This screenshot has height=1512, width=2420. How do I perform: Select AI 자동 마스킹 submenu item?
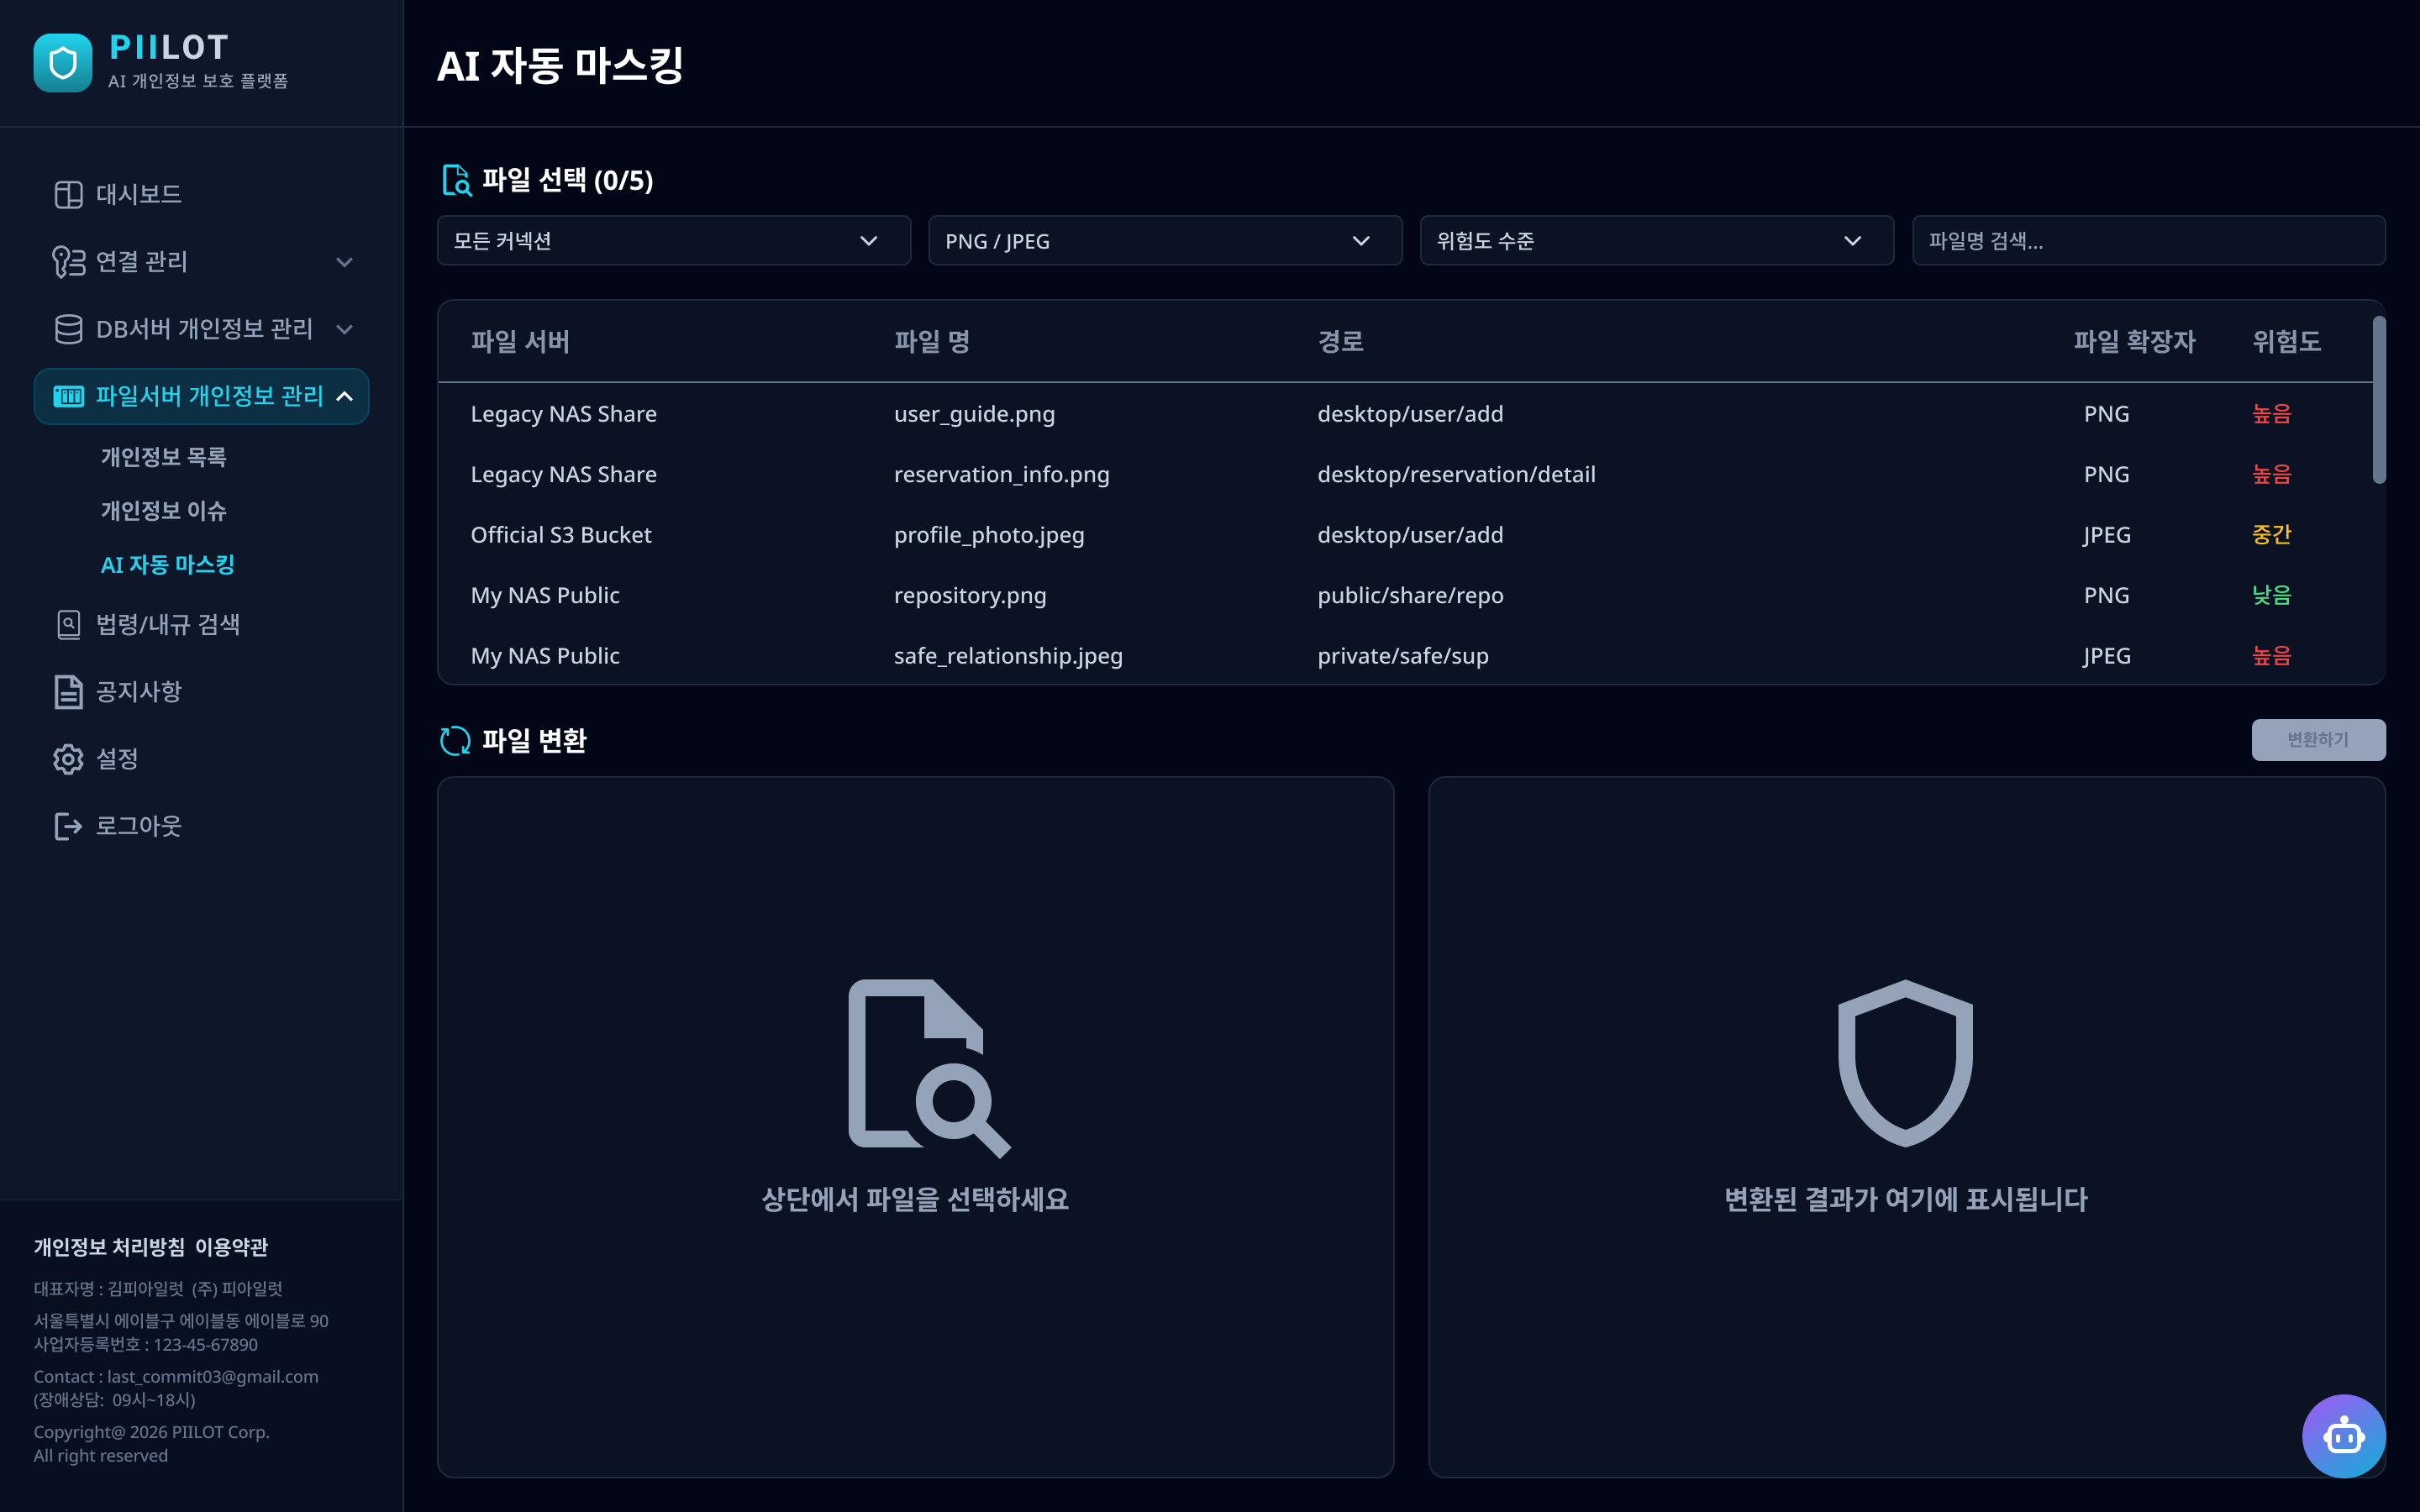[x=168, y=565]
